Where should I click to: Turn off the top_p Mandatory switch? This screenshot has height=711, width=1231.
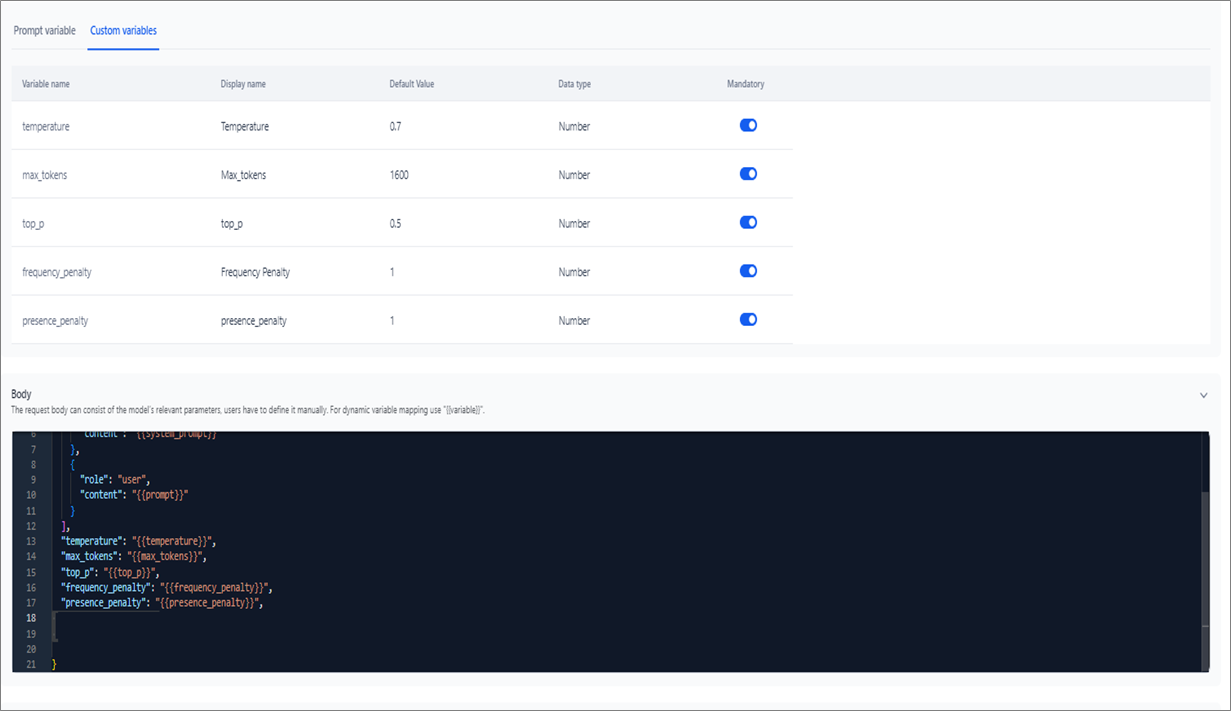[x=748, y=222]
